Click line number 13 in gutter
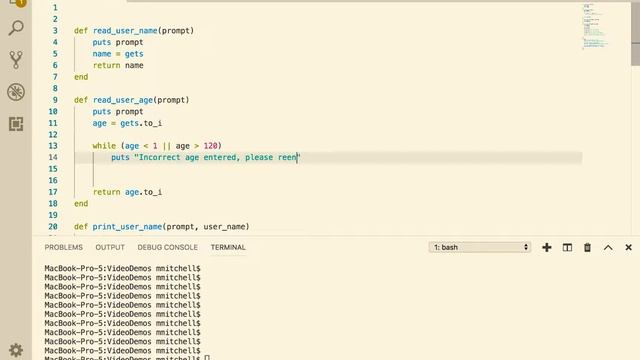The width and height of the screenshot is (640, 360). click(53, 146)
